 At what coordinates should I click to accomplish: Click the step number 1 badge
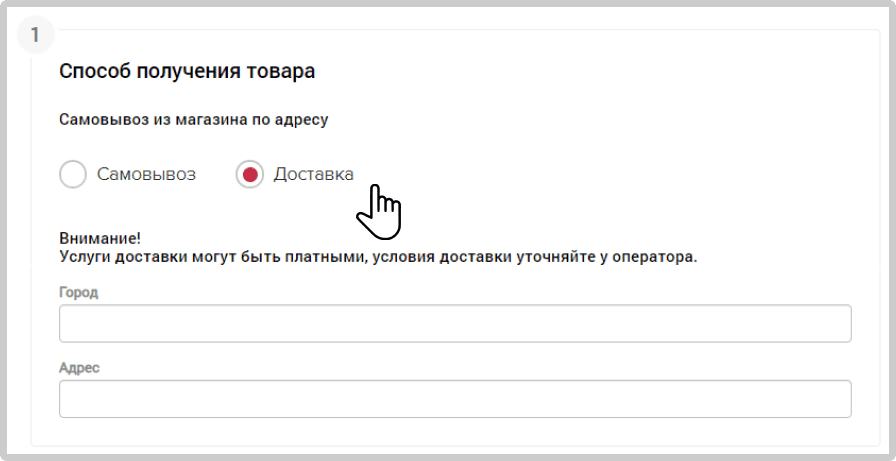35,35
